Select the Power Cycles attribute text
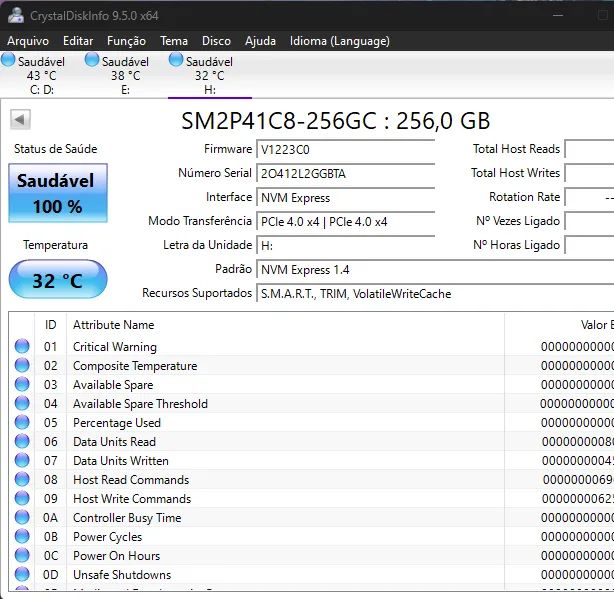The width and height of the screenshot is (614, 599). tap(107, 537)
